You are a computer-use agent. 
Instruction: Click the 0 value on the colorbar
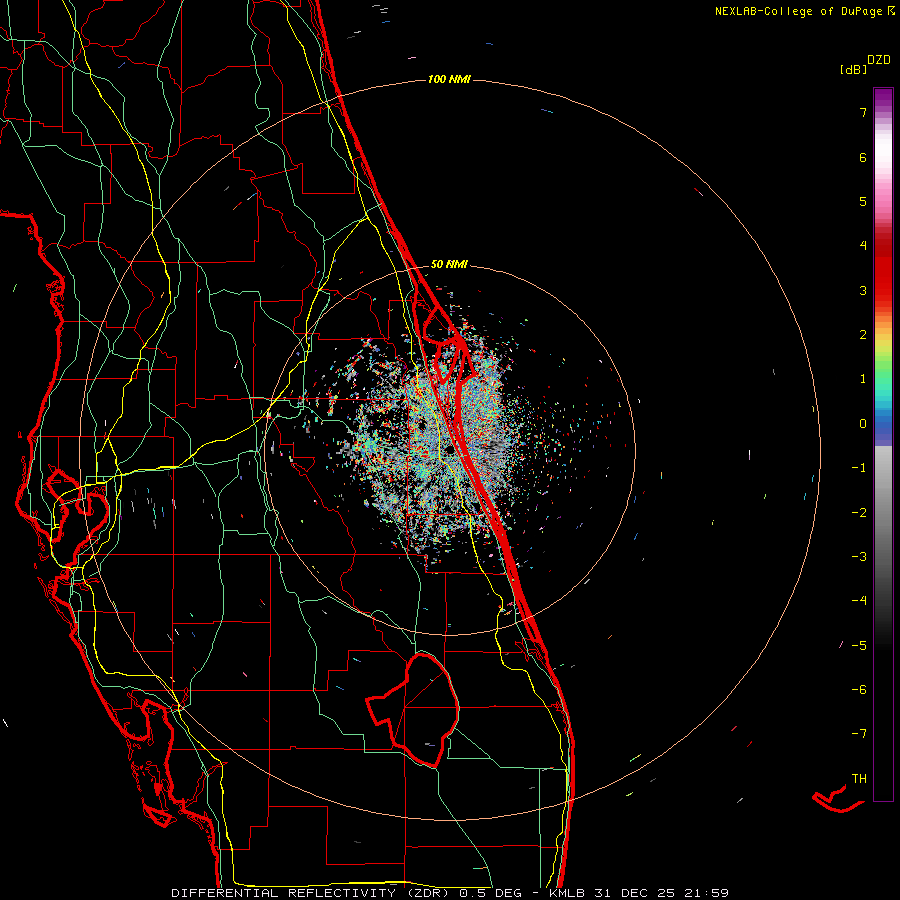(863, 424)
